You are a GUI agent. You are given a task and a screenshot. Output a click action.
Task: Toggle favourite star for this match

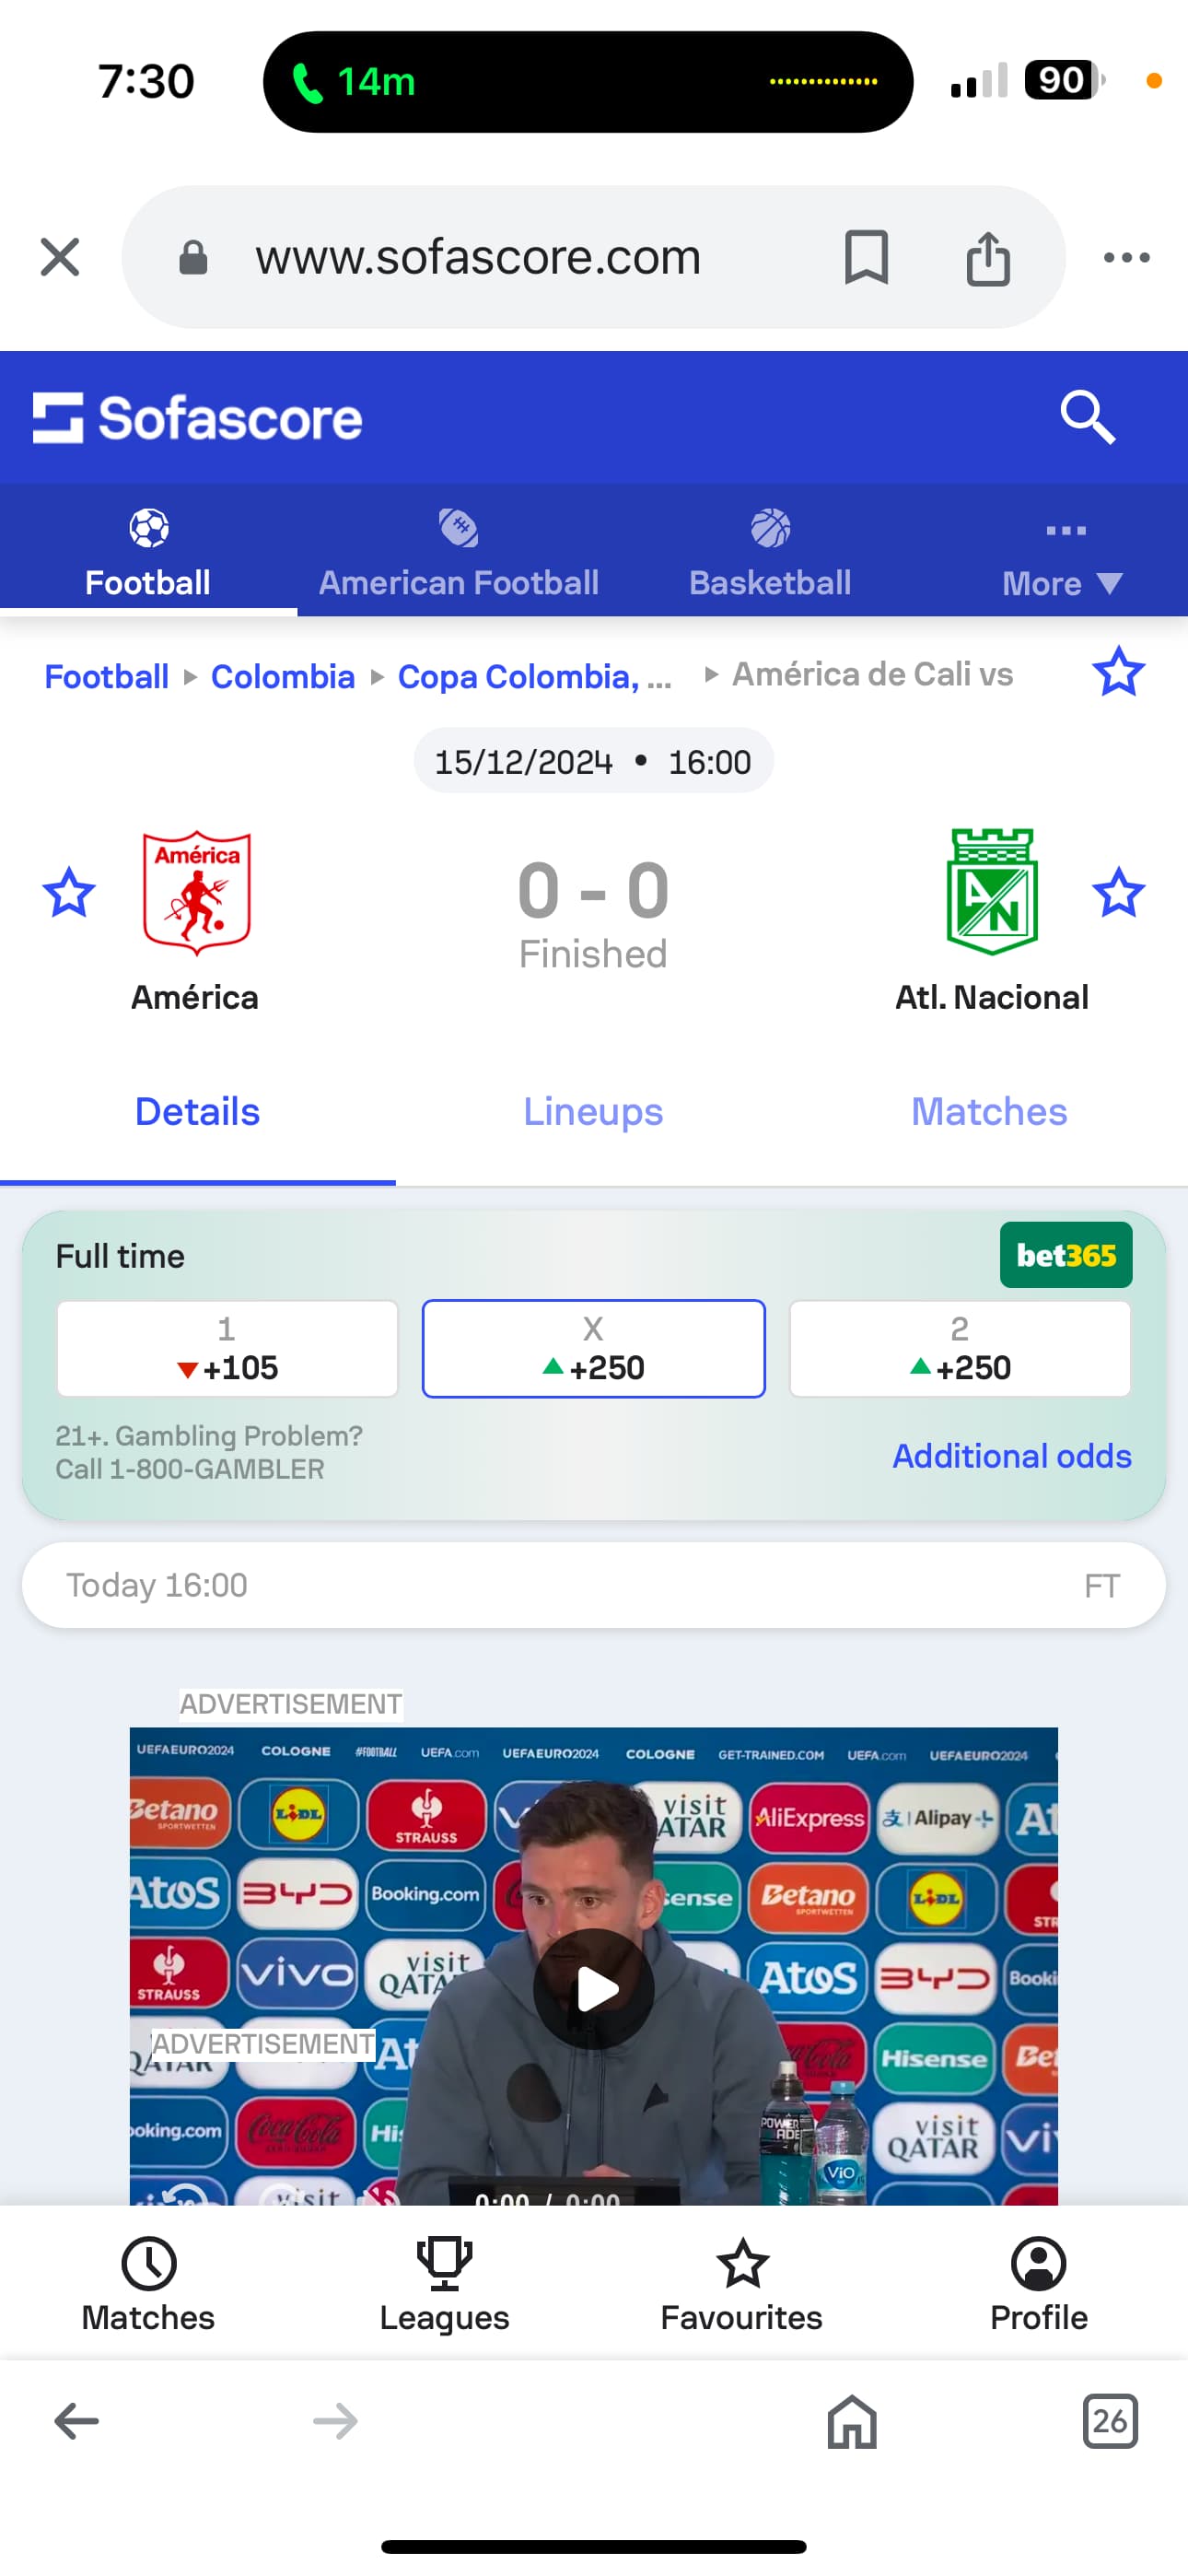1118,672
